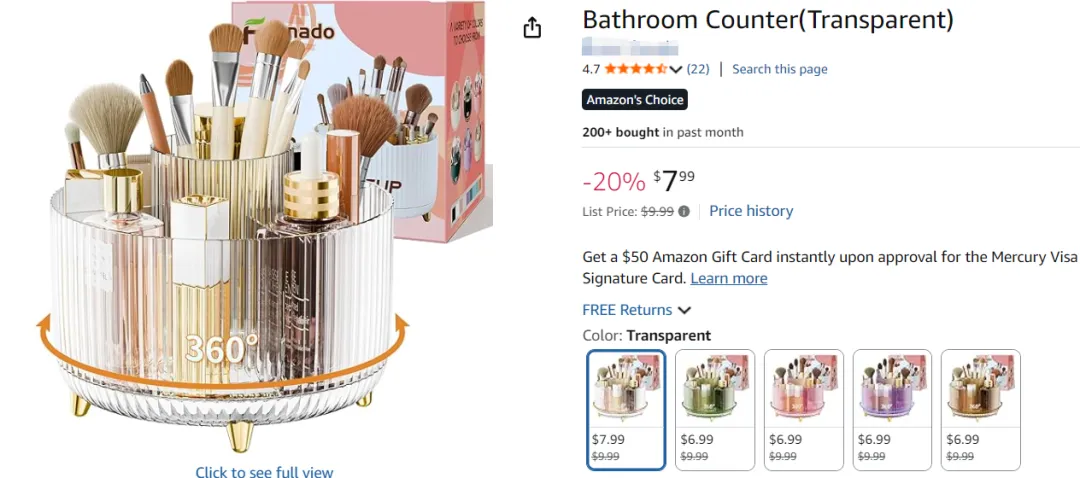Click the Amazon's Choice badge
This screenshot has height=478, width=1080.
coord(635,100)
